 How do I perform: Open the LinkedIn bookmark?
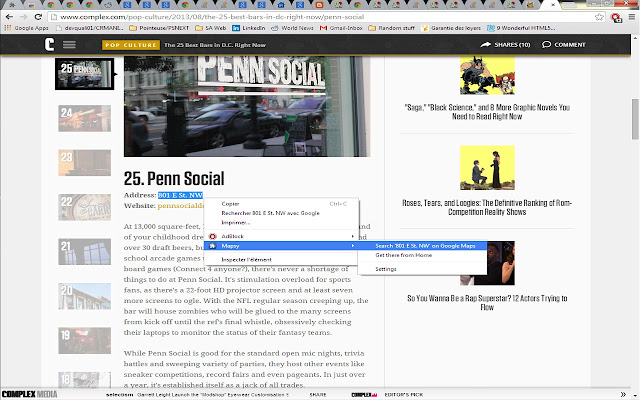[x=249, y=28]
